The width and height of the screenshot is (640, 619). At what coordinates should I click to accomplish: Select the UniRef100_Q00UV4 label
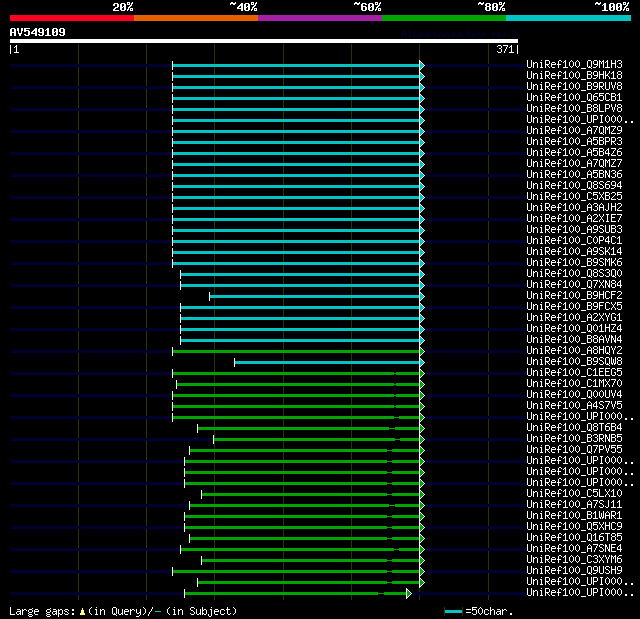pyautogui.click(x=574, y=395)
